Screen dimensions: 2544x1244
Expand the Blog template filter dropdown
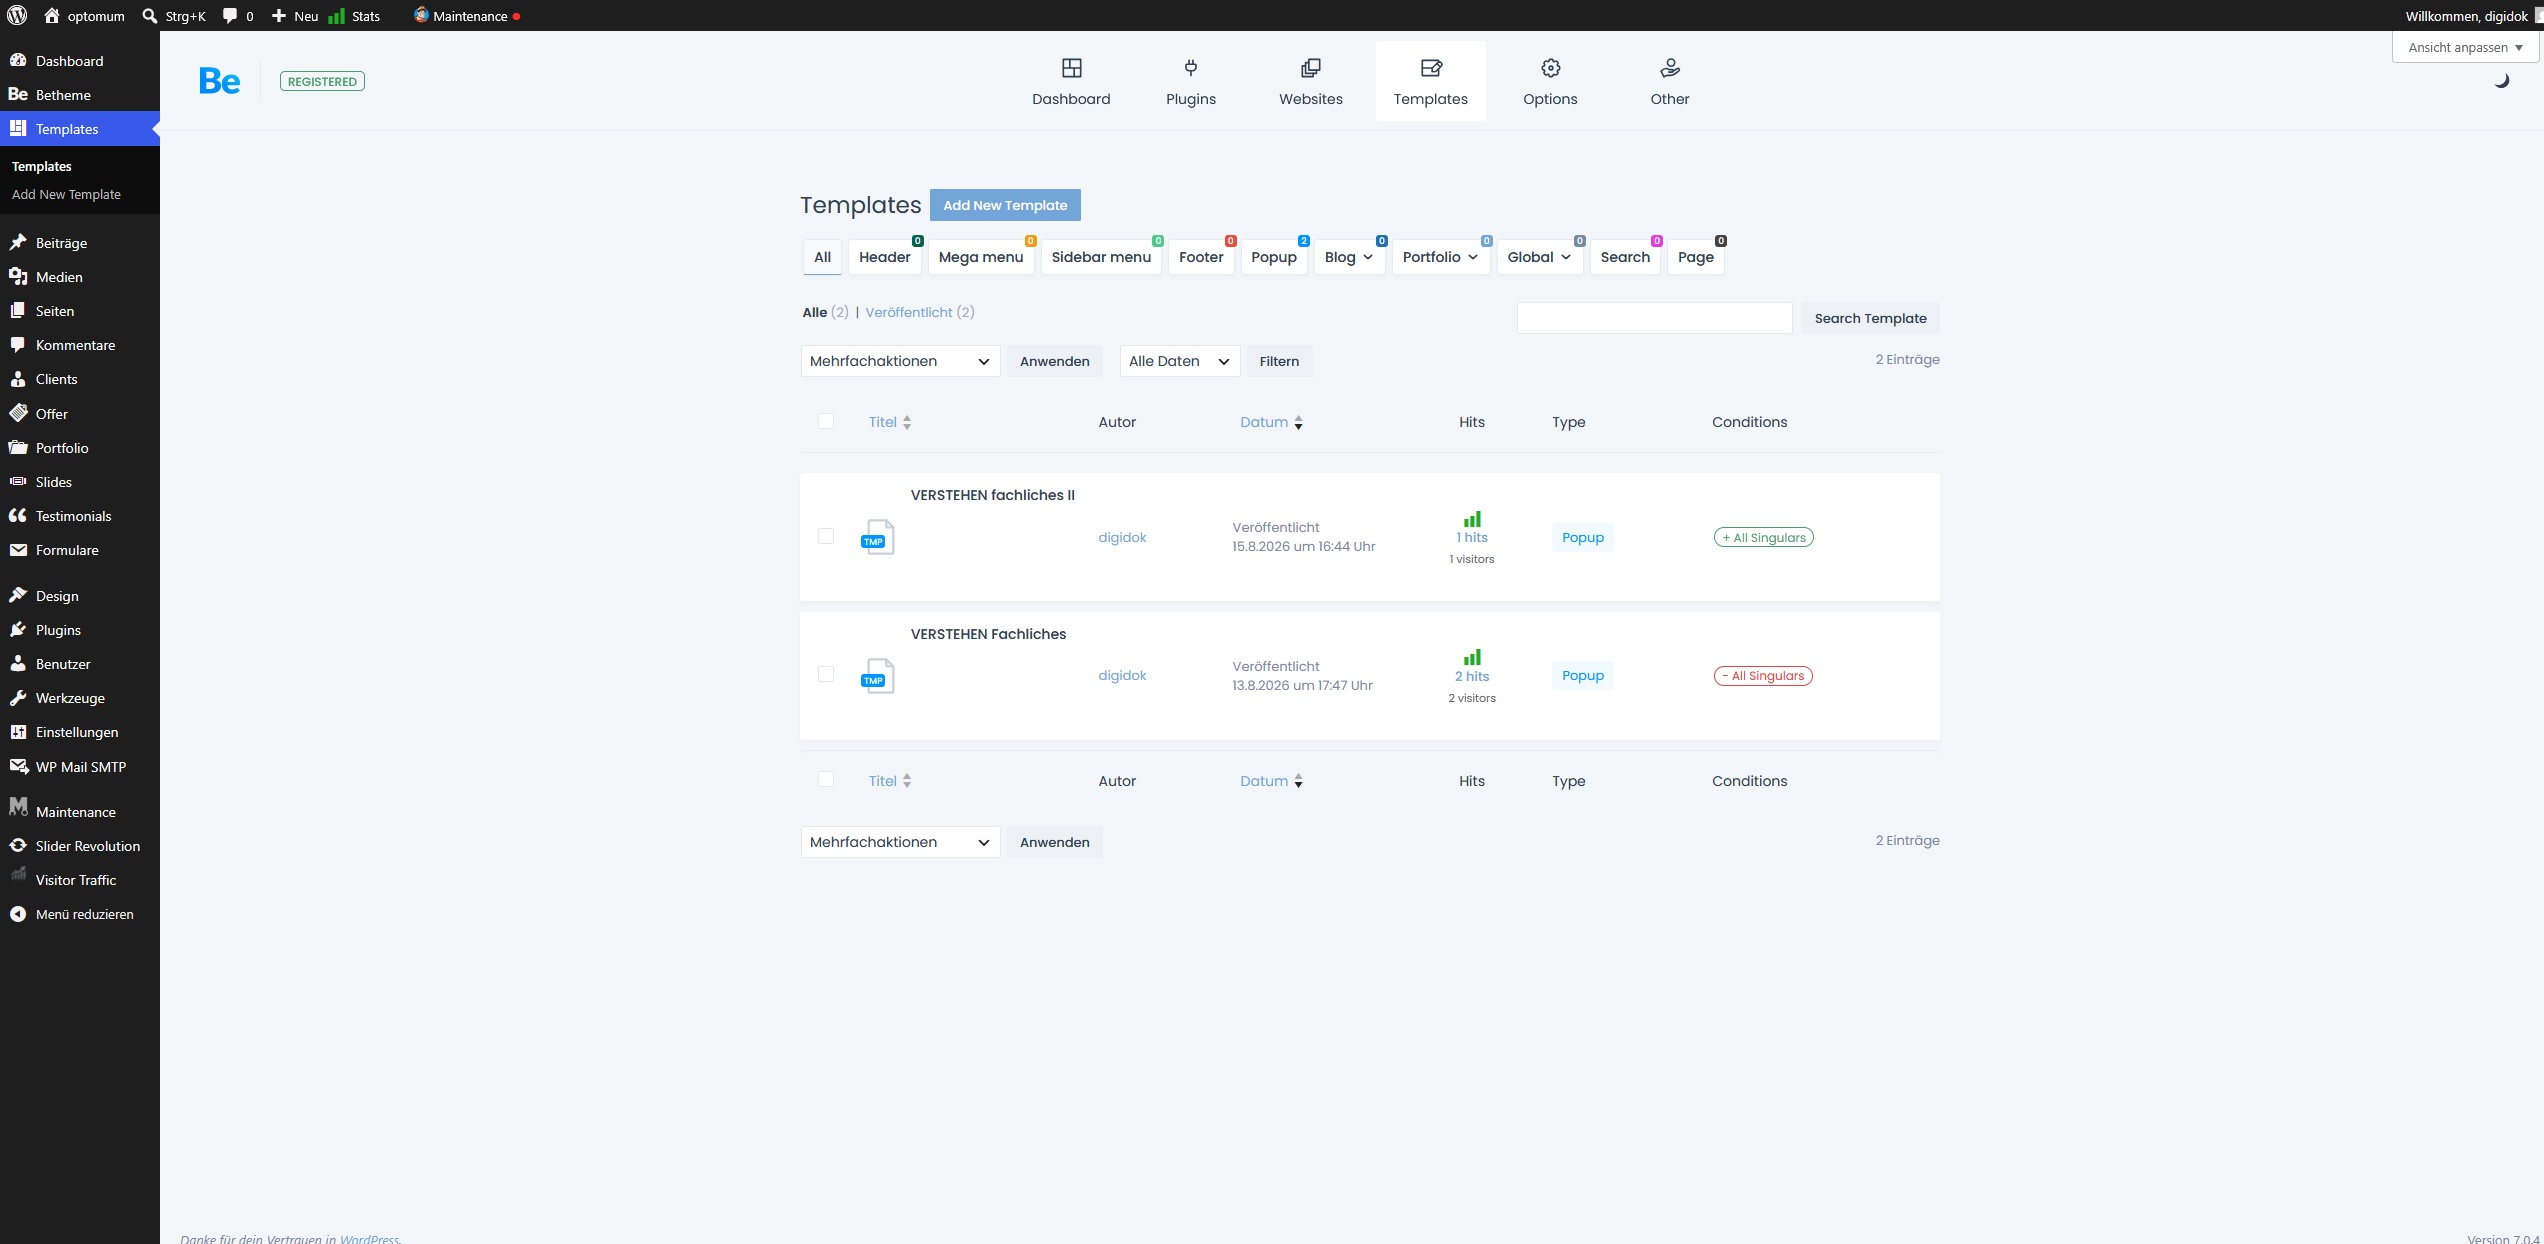pyautogui.click(x=1349, y=257)
